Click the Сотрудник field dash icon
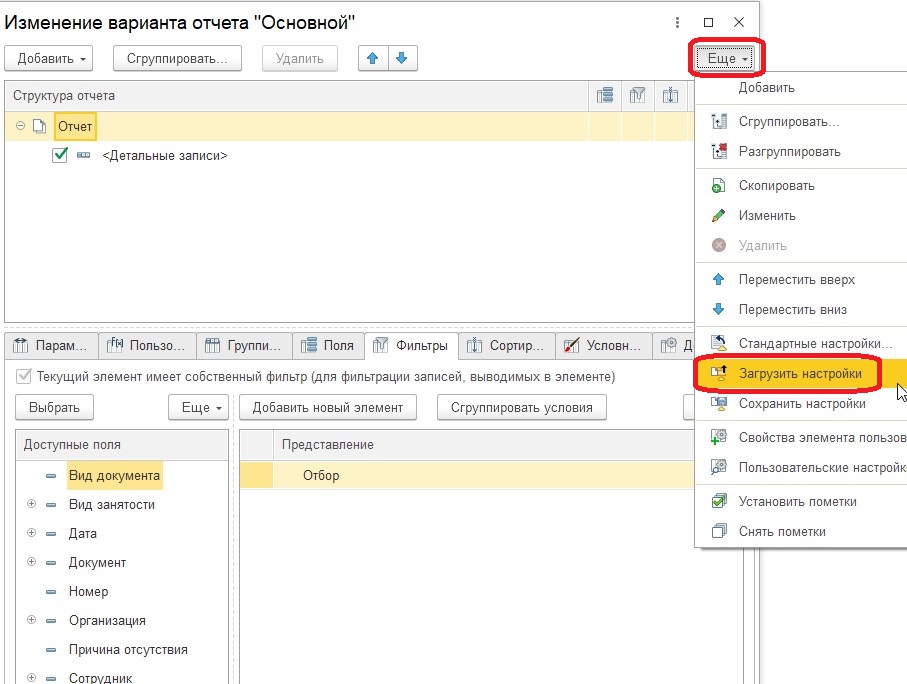Screen dimensions: 907x684 (x=51, y=678)
